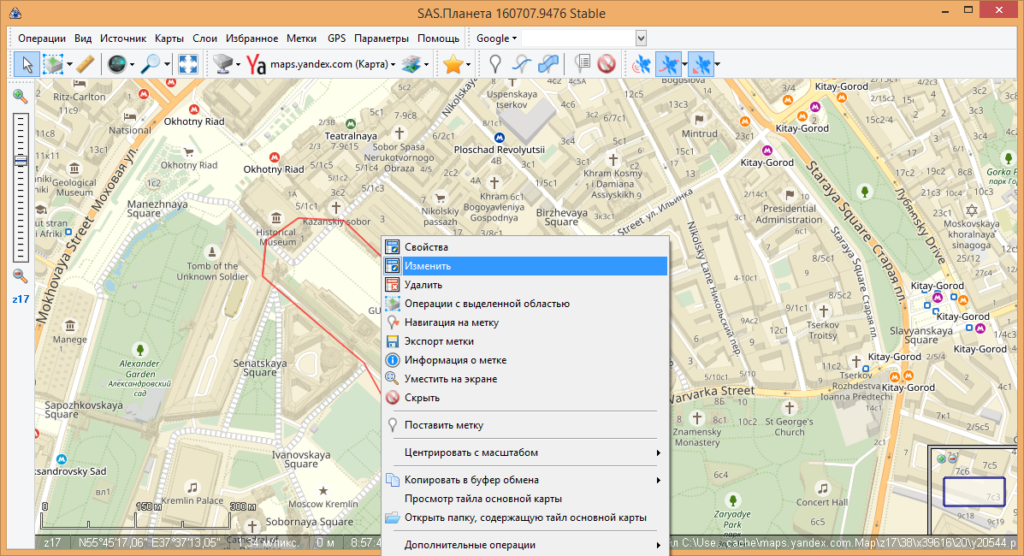The width and height of the screenshot is (1024, 556).
Task: Click the add placemark pin icon
Action: click(494, 64)
